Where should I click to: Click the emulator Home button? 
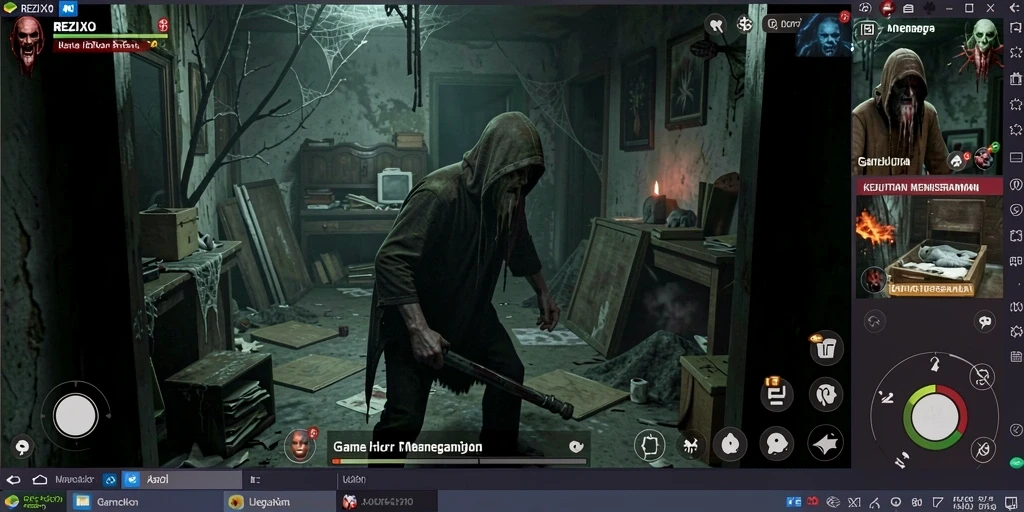[40, 479]
